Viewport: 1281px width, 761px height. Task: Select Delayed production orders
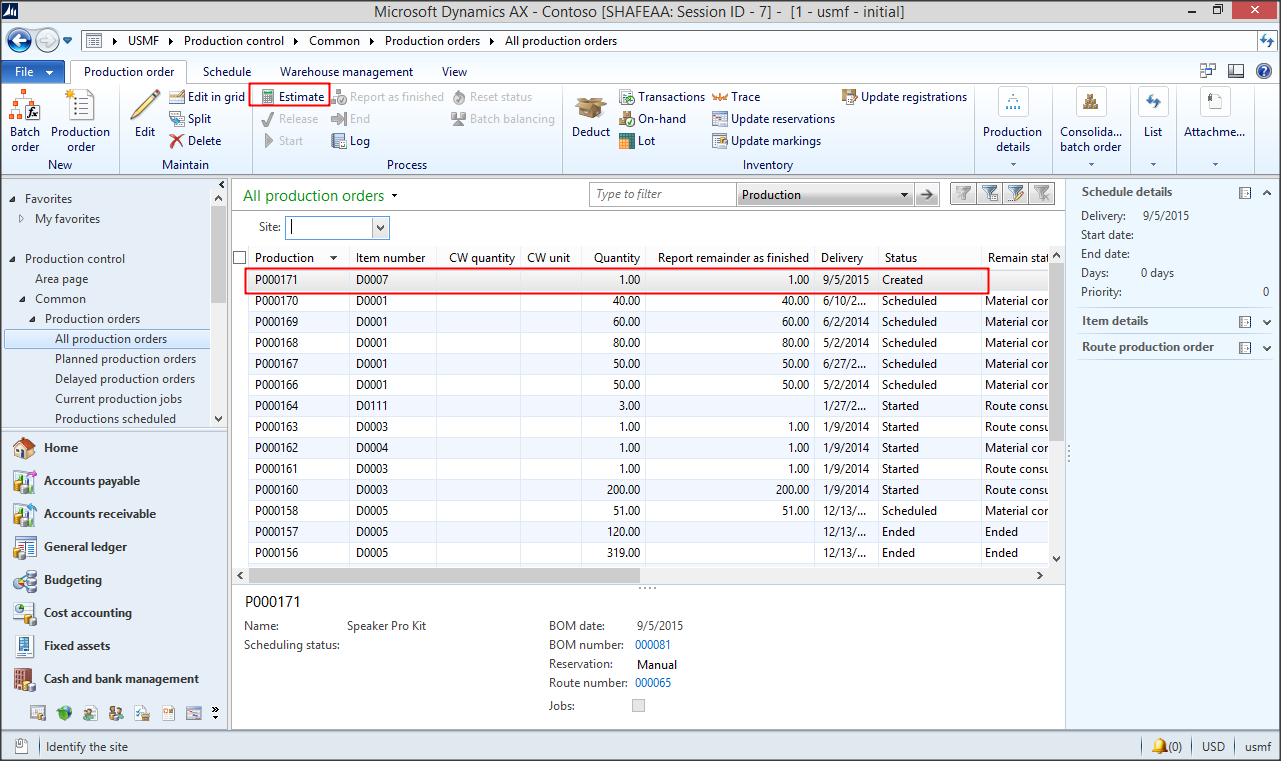point(125,379)
